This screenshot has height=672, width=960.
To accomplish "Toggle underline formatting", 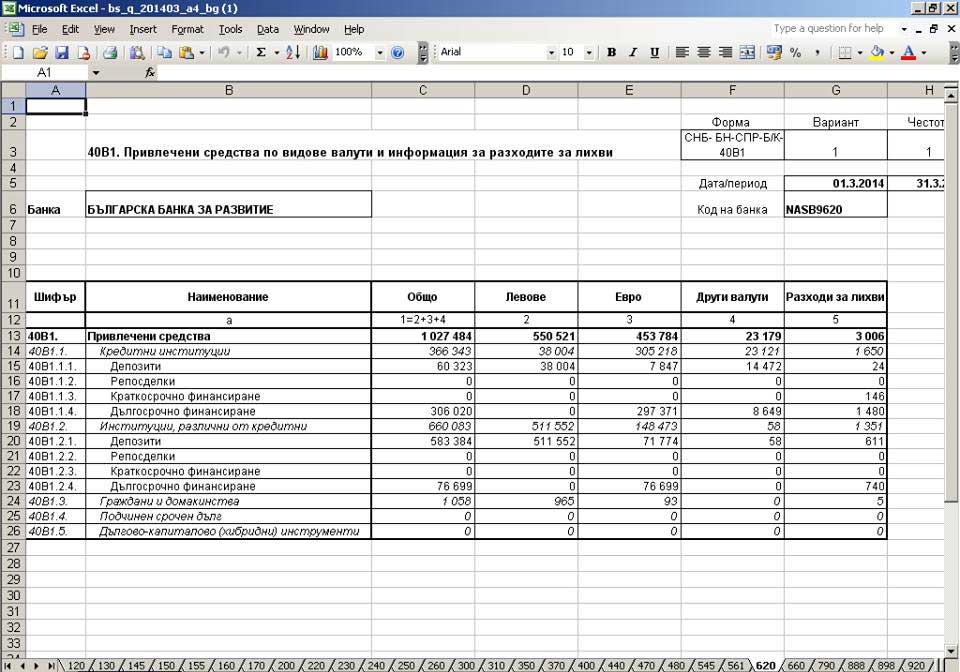I will click(654, 53).
